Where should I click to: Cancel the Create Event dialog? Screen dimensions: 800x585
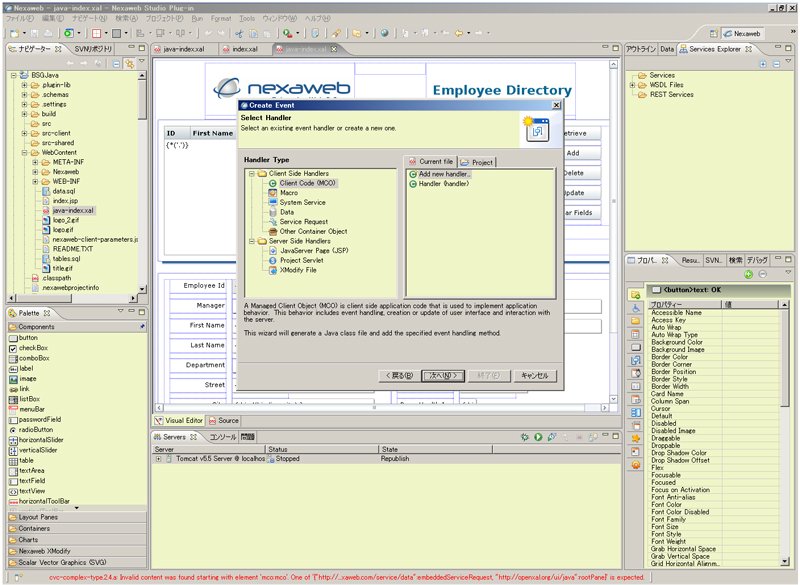[x=535, y=376]
